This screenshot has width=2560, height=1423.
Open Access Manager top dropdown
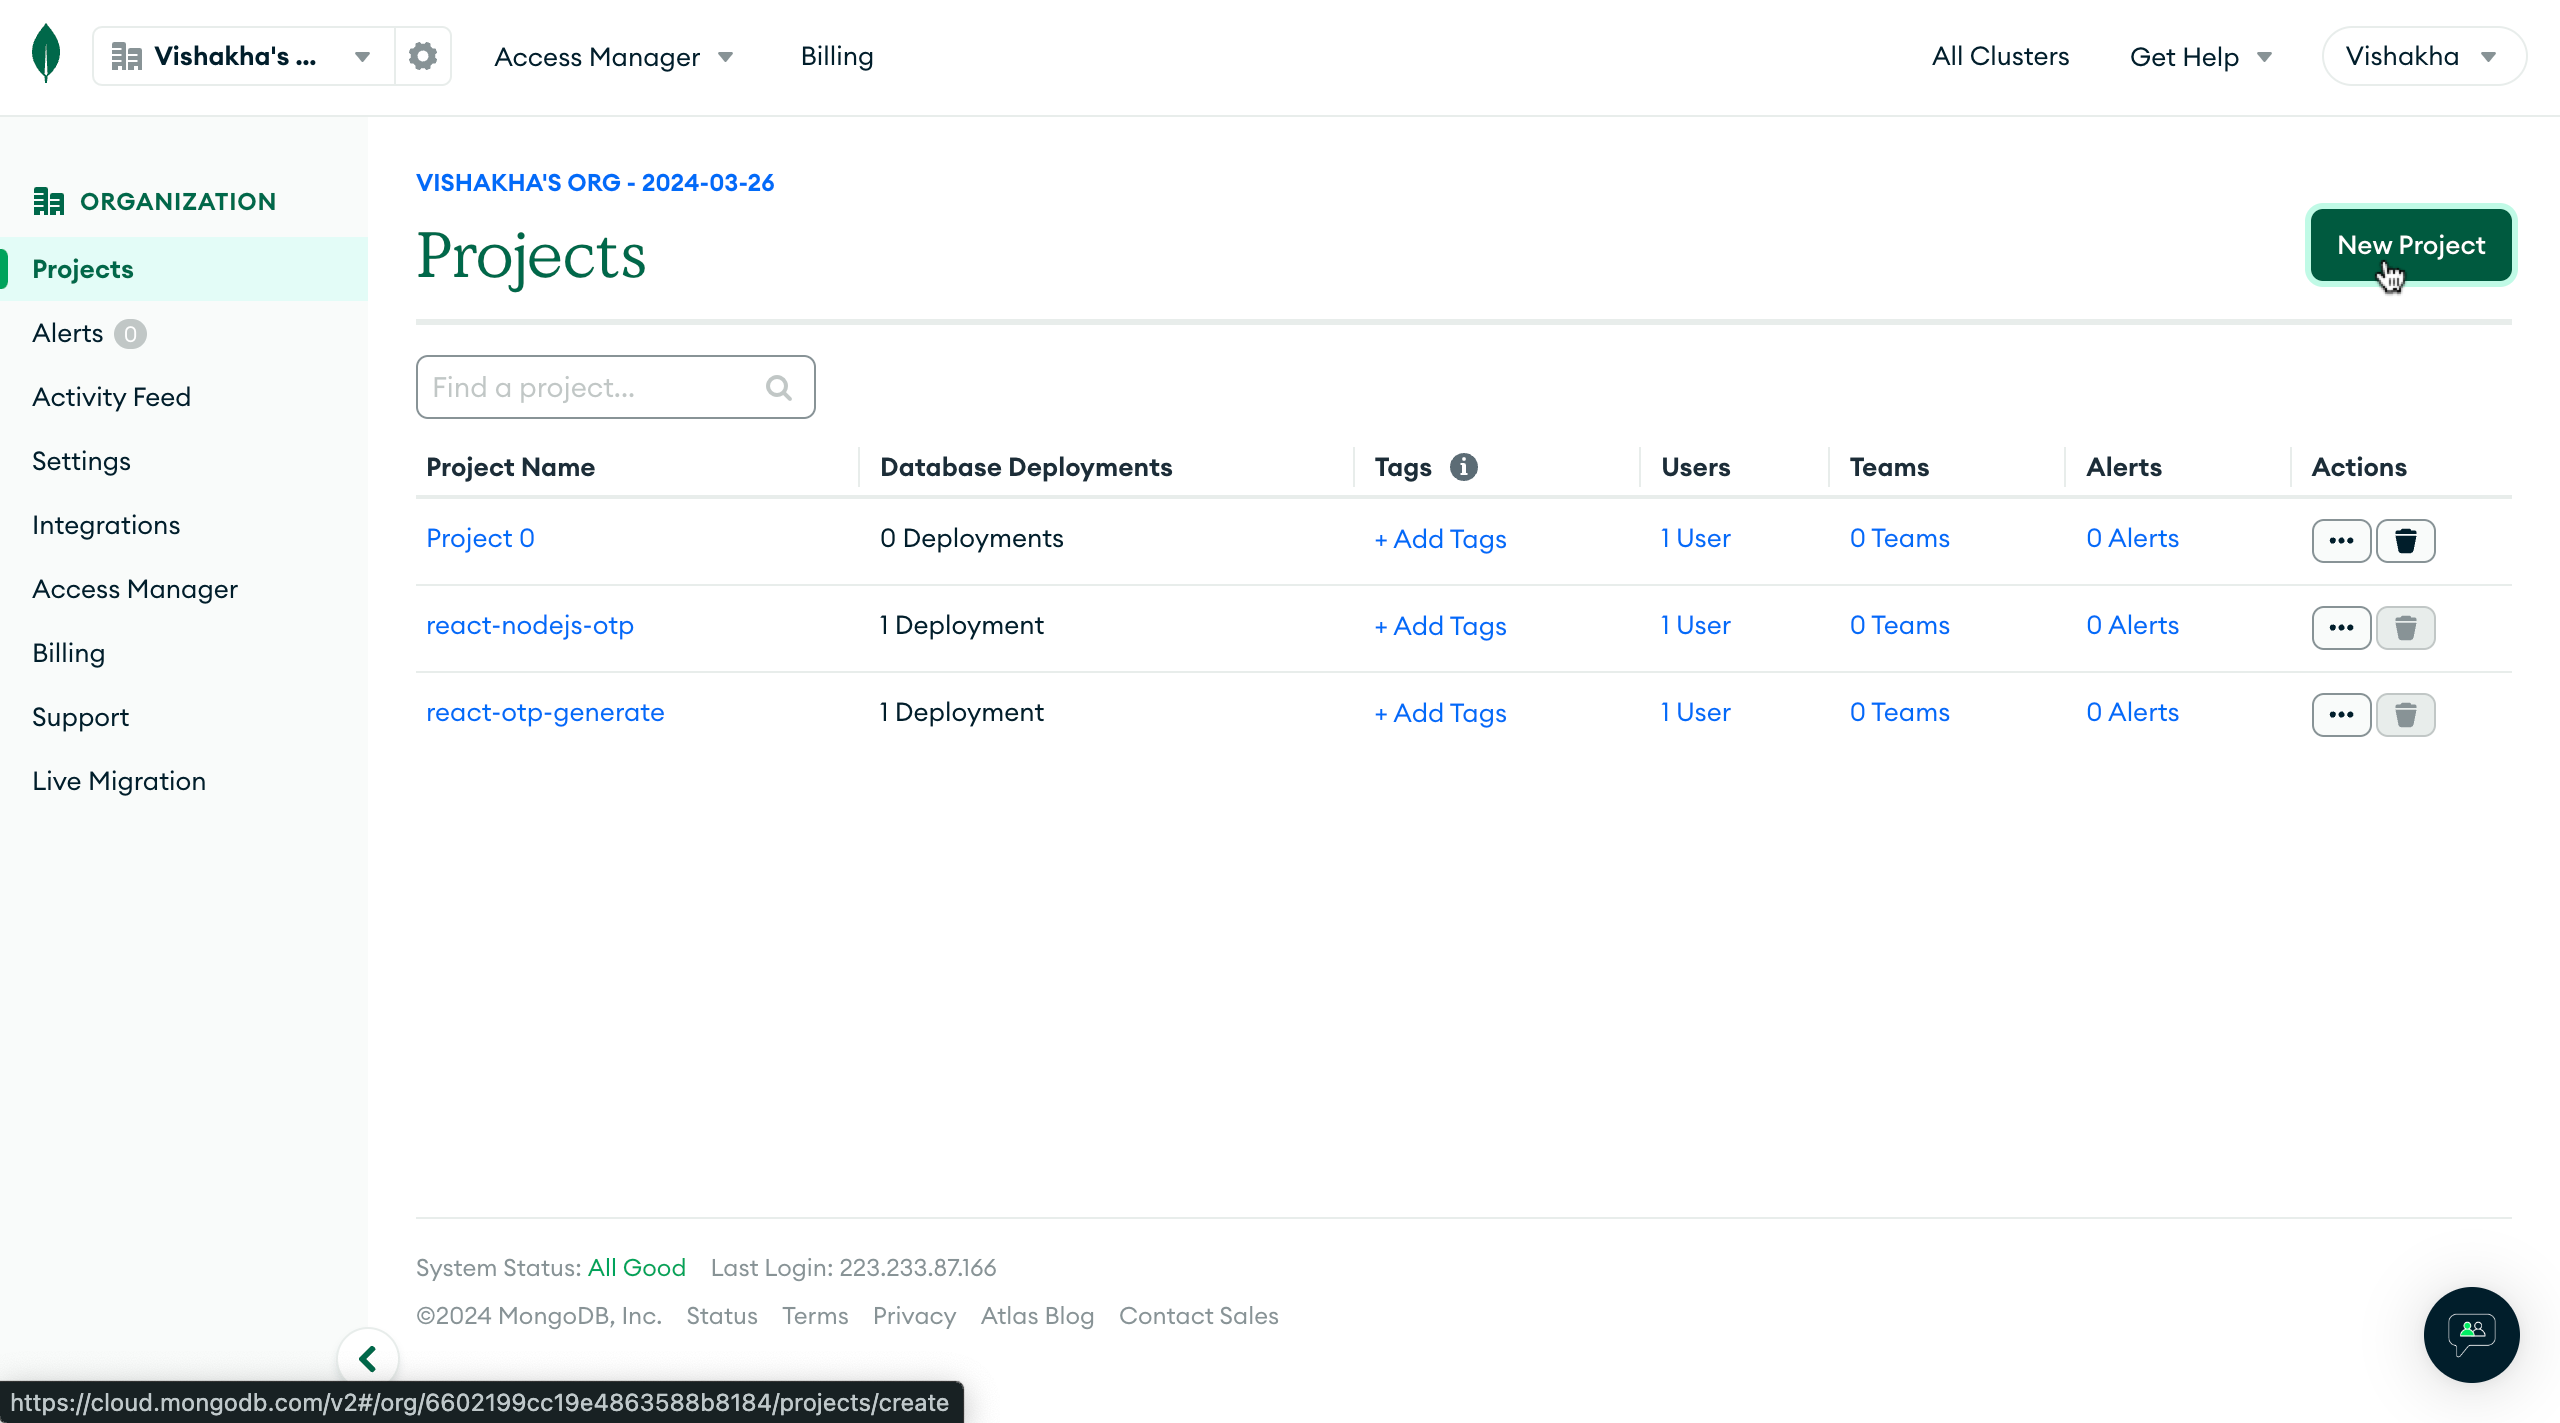pyautogui.click(x=614, y=57)
